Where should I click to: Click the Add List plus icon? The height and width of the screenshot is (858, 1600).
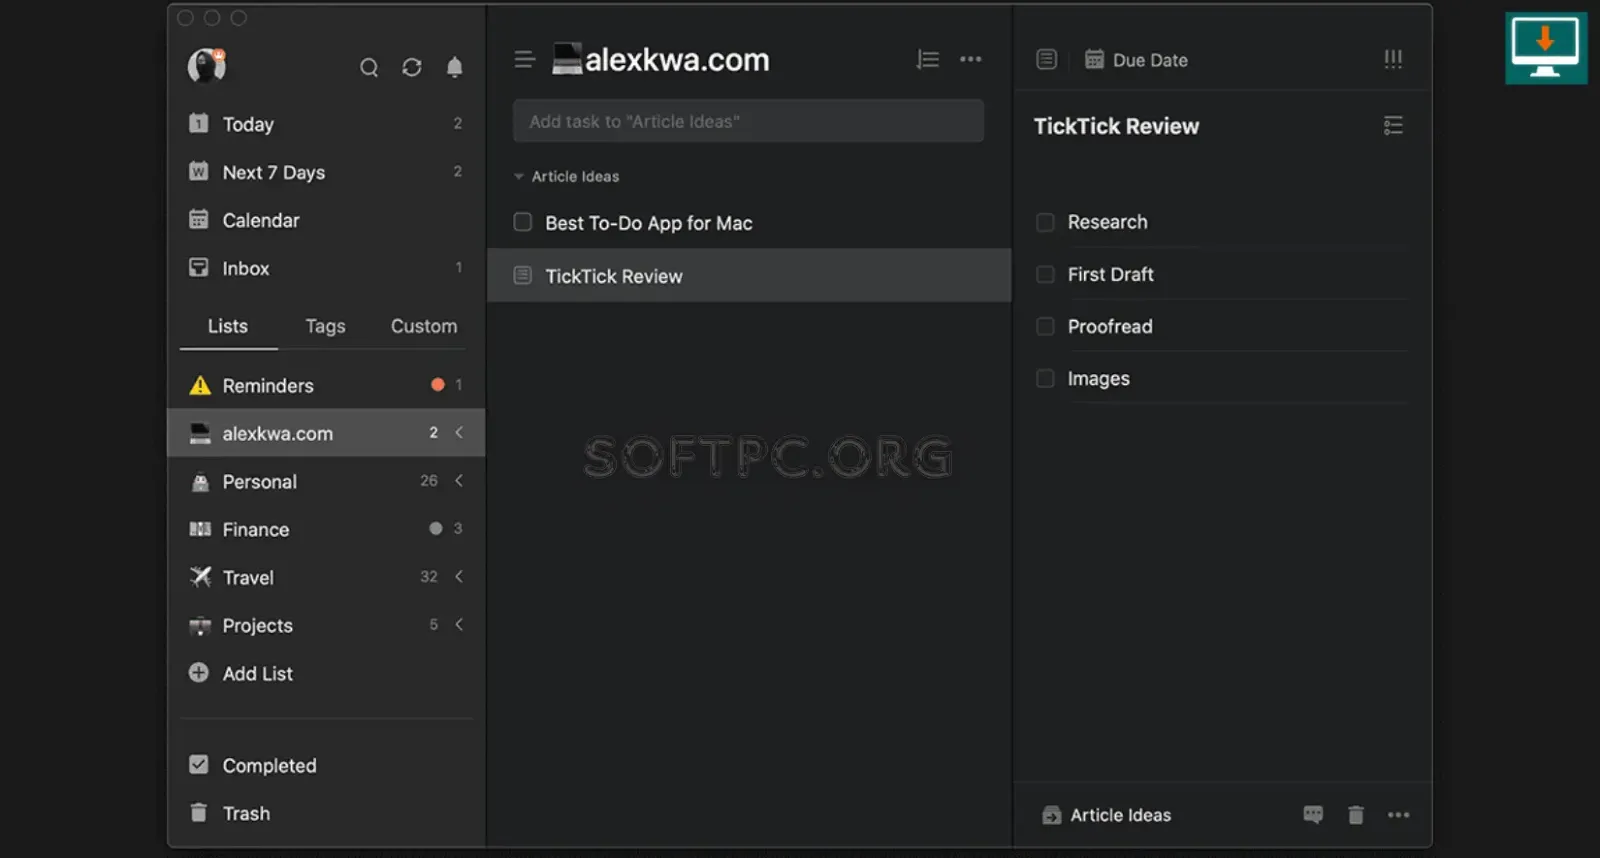pos(199,673)
